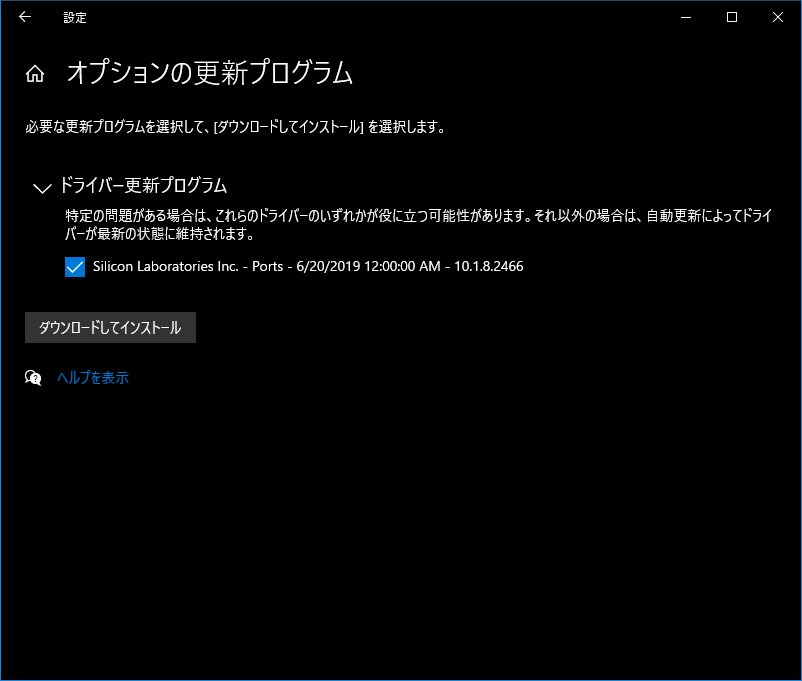Image resolution: width=802 pixels, height=681 pixels.
Task: Minimize the Settings window
Action: [x=685, y=17]
